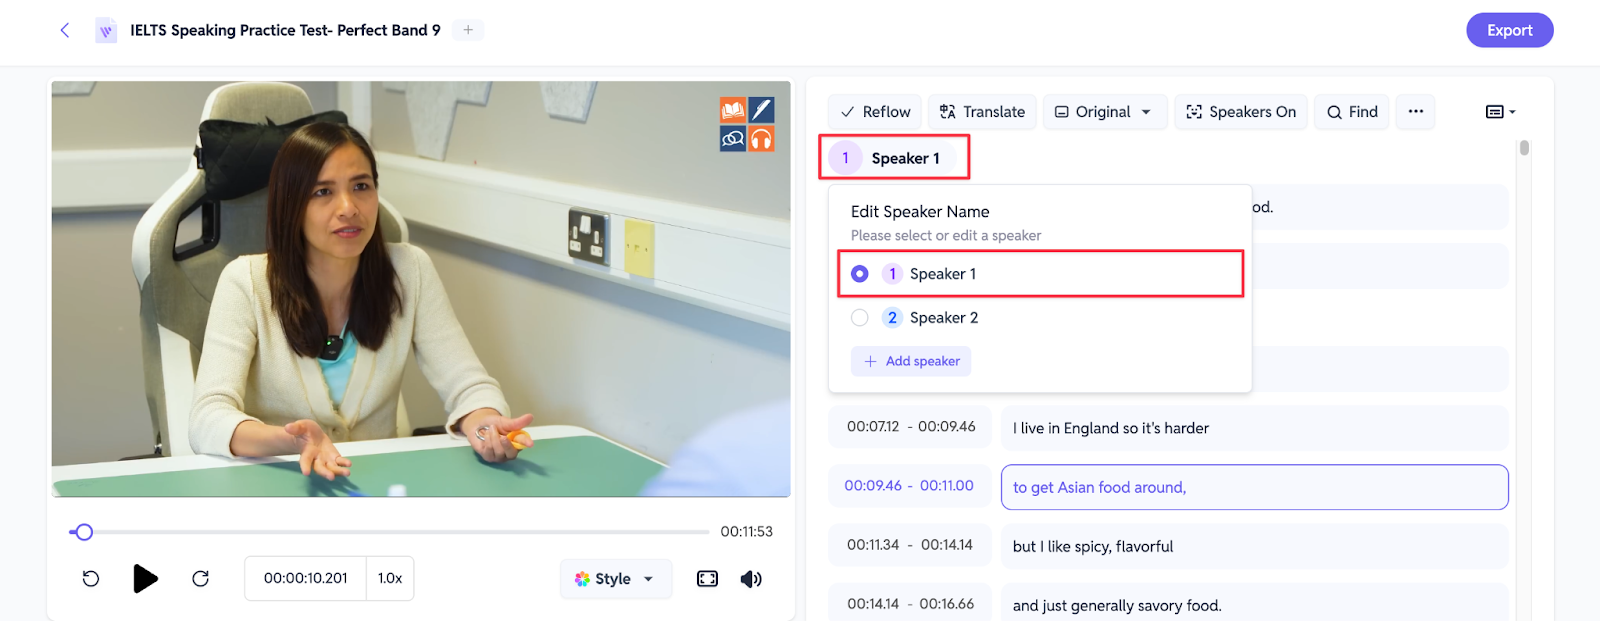Click the transcript scrollbar thumb
The height and width of the screenshot is (621, 1600).
[1524, 148]
